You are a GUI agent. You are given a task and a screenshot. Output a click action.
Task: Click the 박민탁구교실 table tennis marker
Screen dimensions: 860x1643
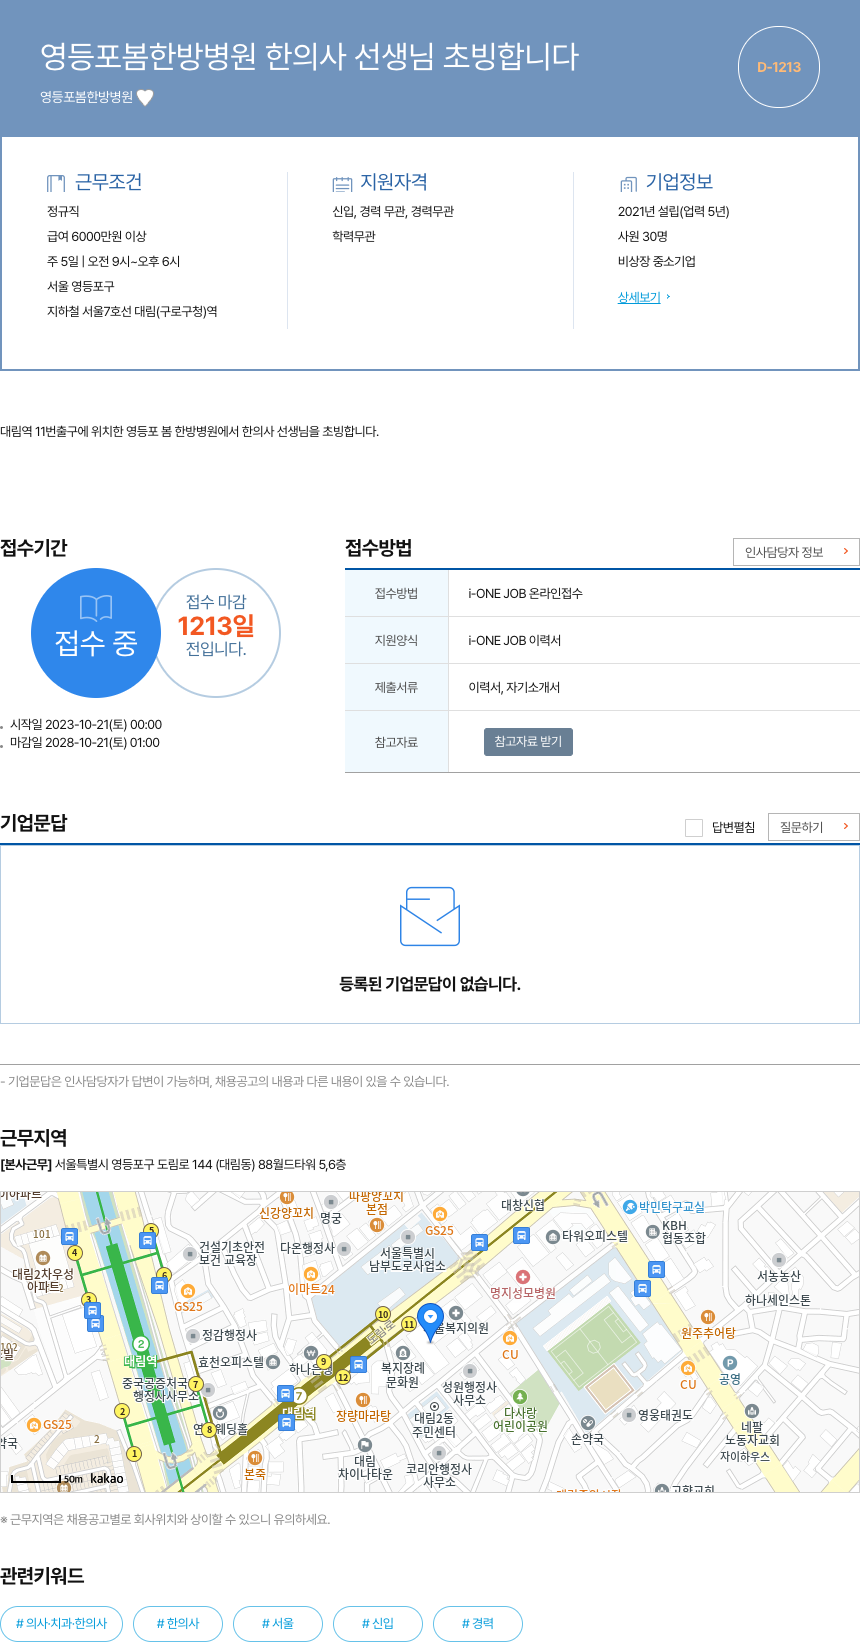630,1207
